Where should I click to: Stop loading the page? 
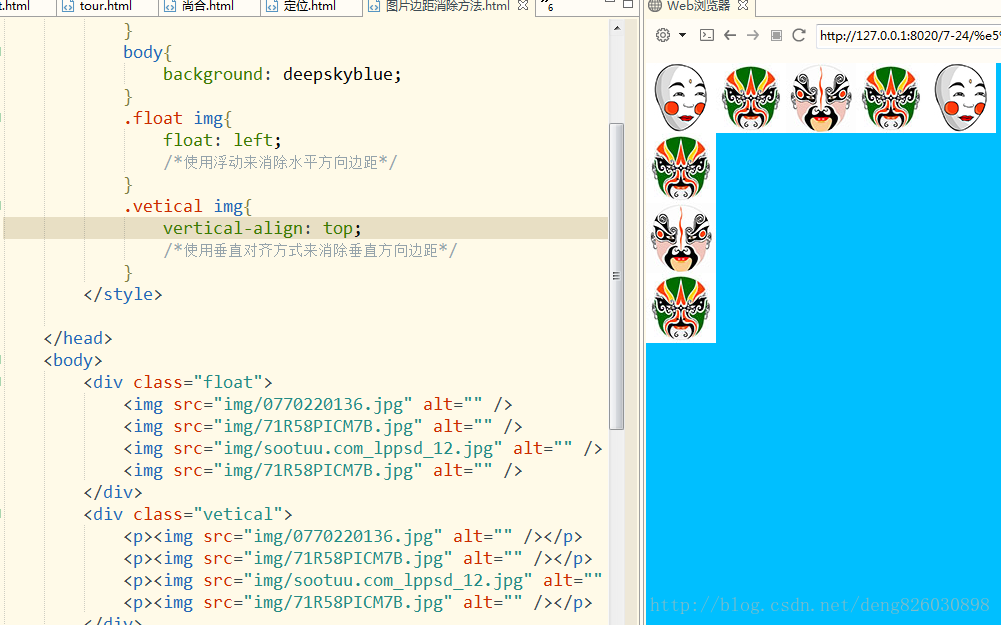(776, 35)
